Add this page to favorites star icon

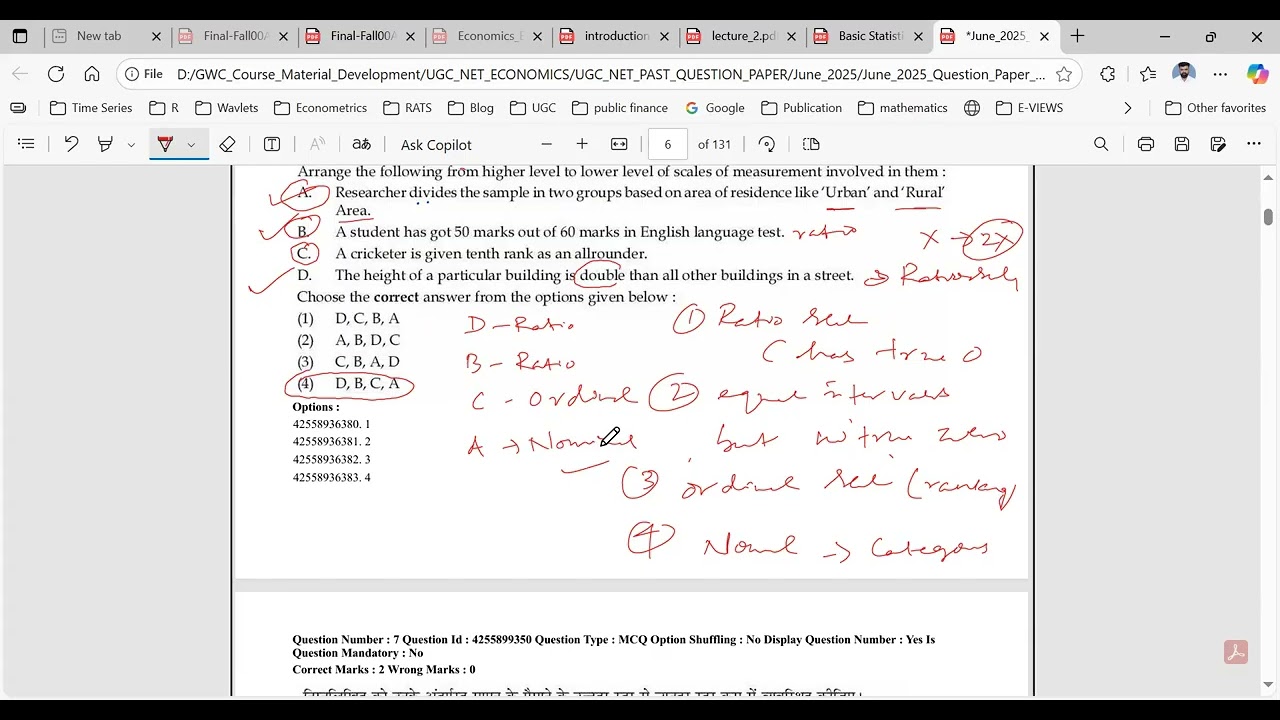(x=1064, y=74)
